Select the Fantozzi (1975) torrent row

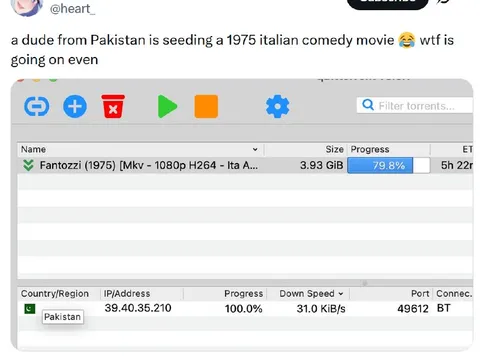245,165
